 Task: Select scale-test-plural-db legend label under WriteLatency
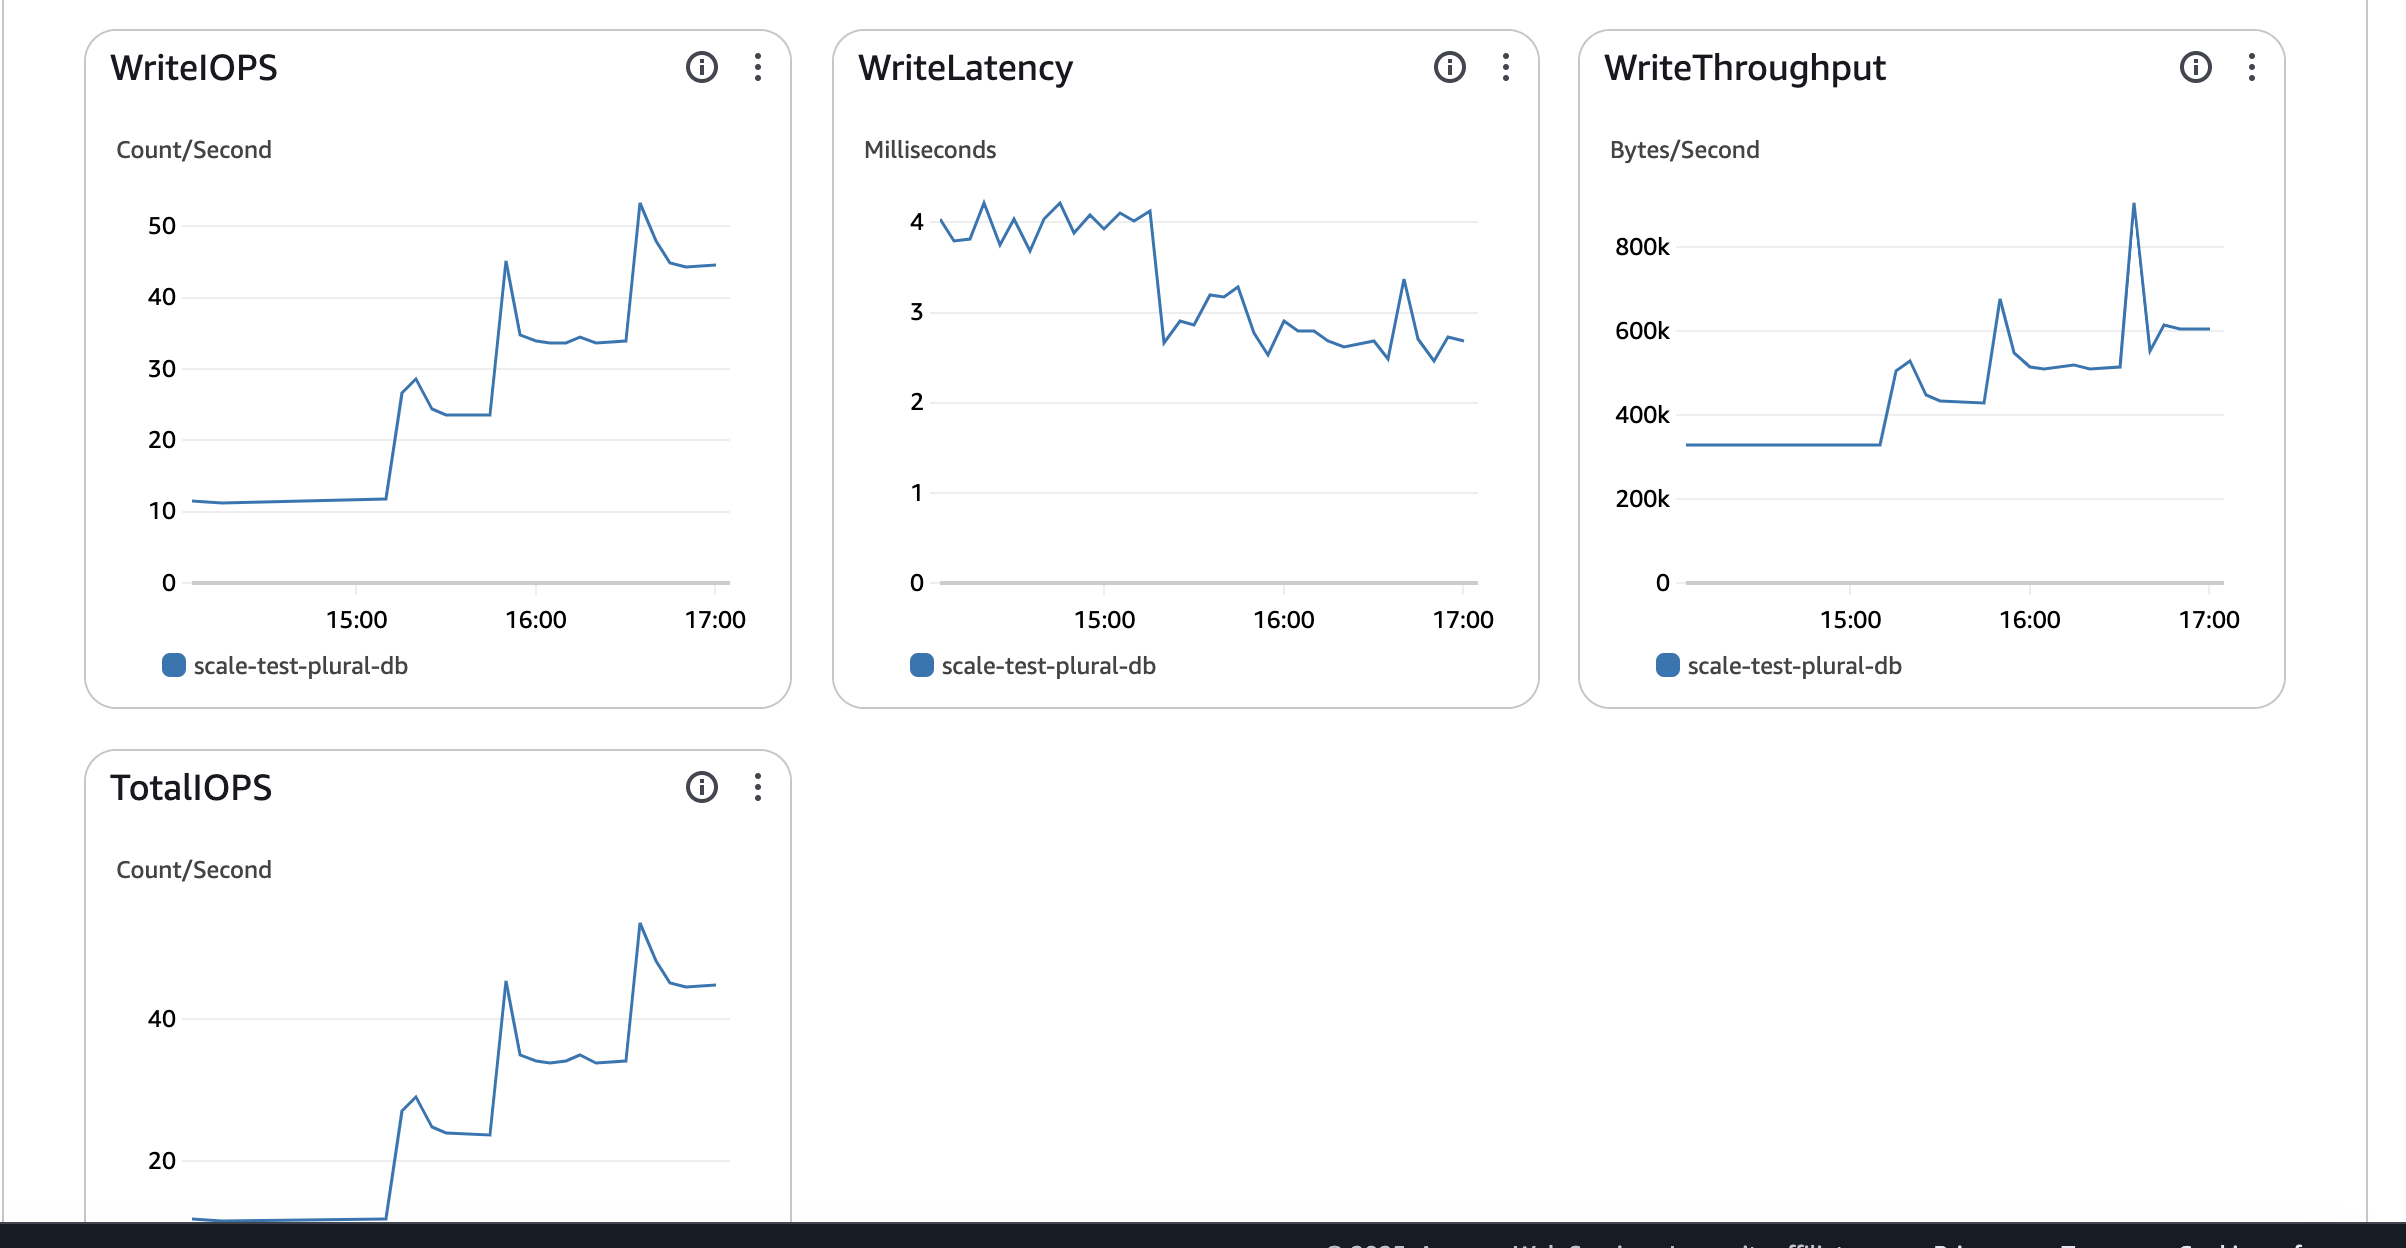(1049, 666)
